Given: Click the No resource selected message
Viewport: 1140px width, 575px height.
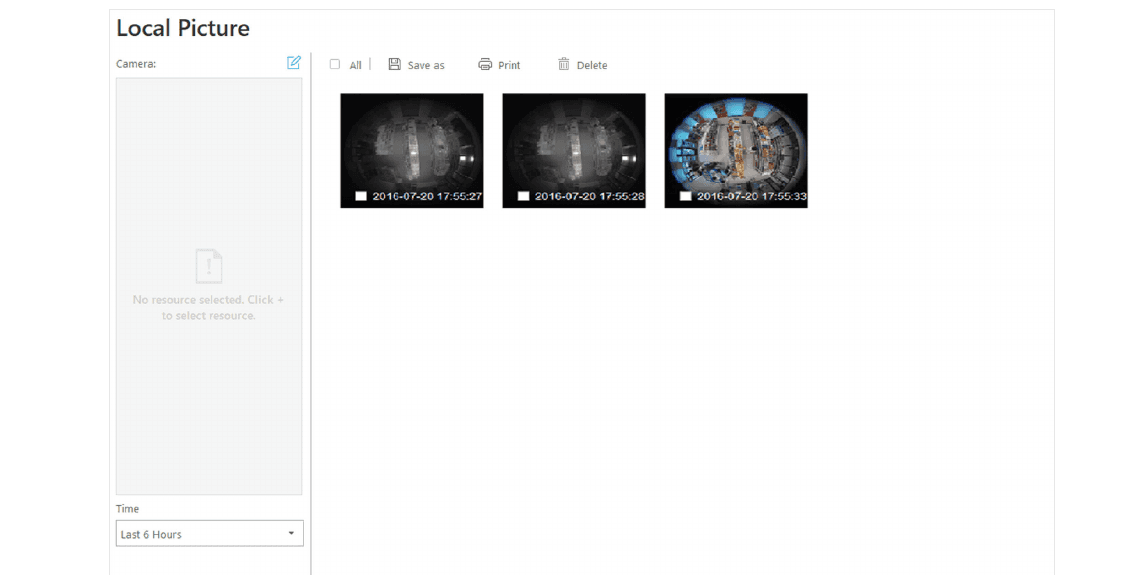Looking at the screenshot, I should (209, 307).
